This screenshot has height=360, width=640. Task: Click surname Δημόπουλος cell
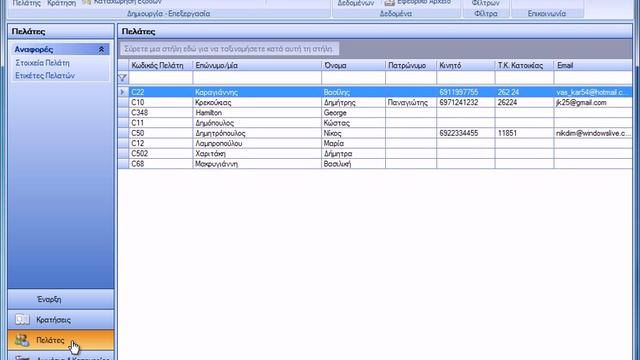pyautogui.click(x=257, y=123)
